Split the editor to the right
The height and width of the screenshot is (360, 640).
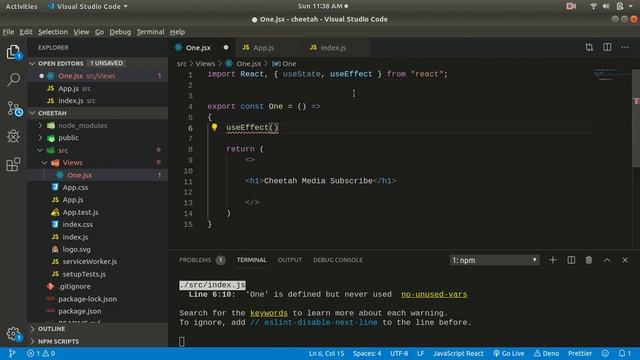coord(607,47)
